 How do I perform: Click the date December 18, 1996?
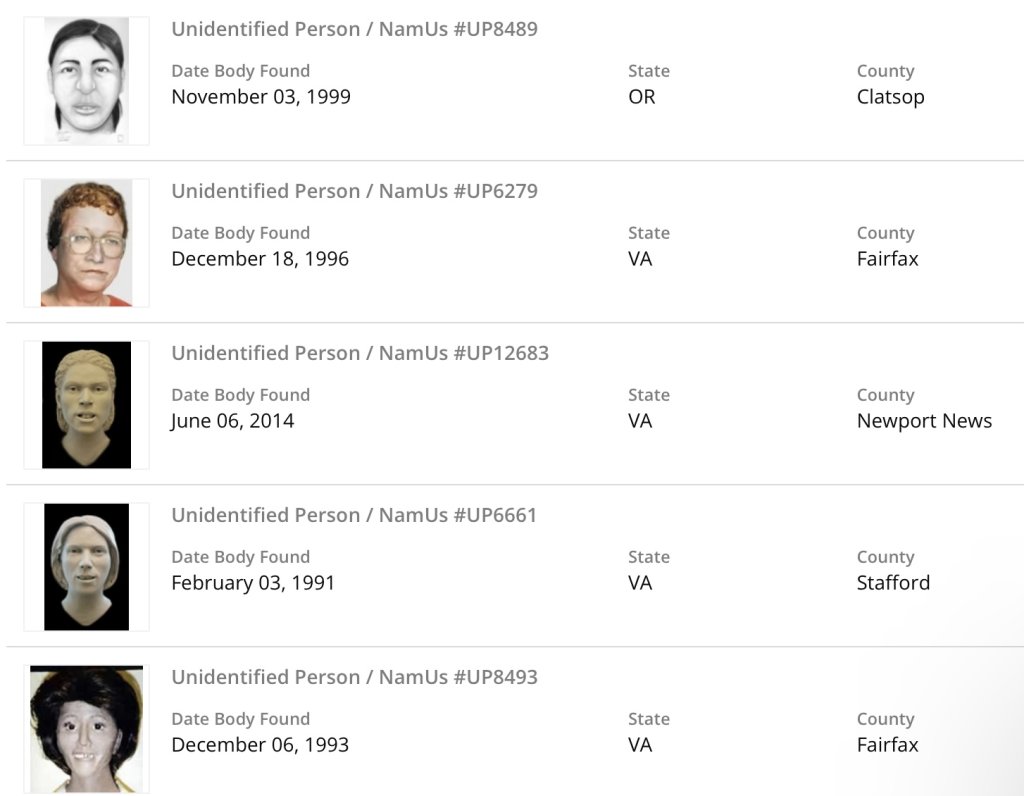[x=260, y=259]
